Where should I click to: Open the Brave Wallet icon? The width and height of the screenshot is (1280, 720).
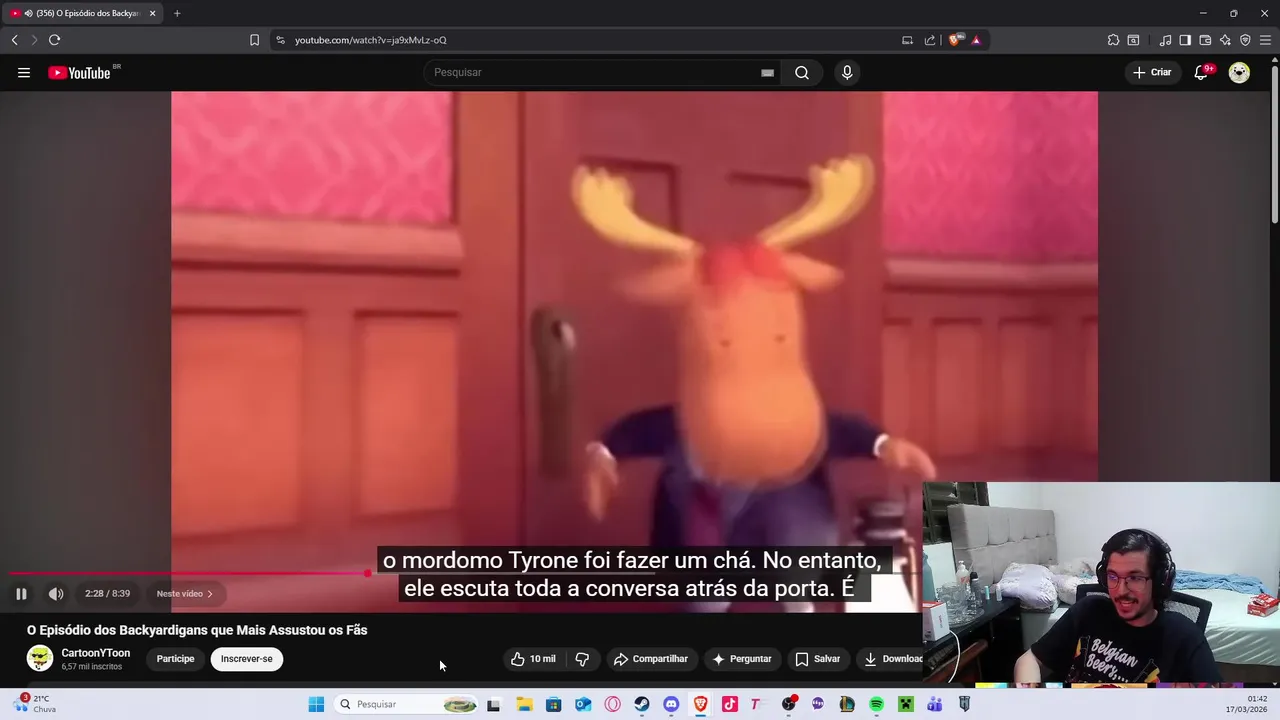coord(1205,40)
